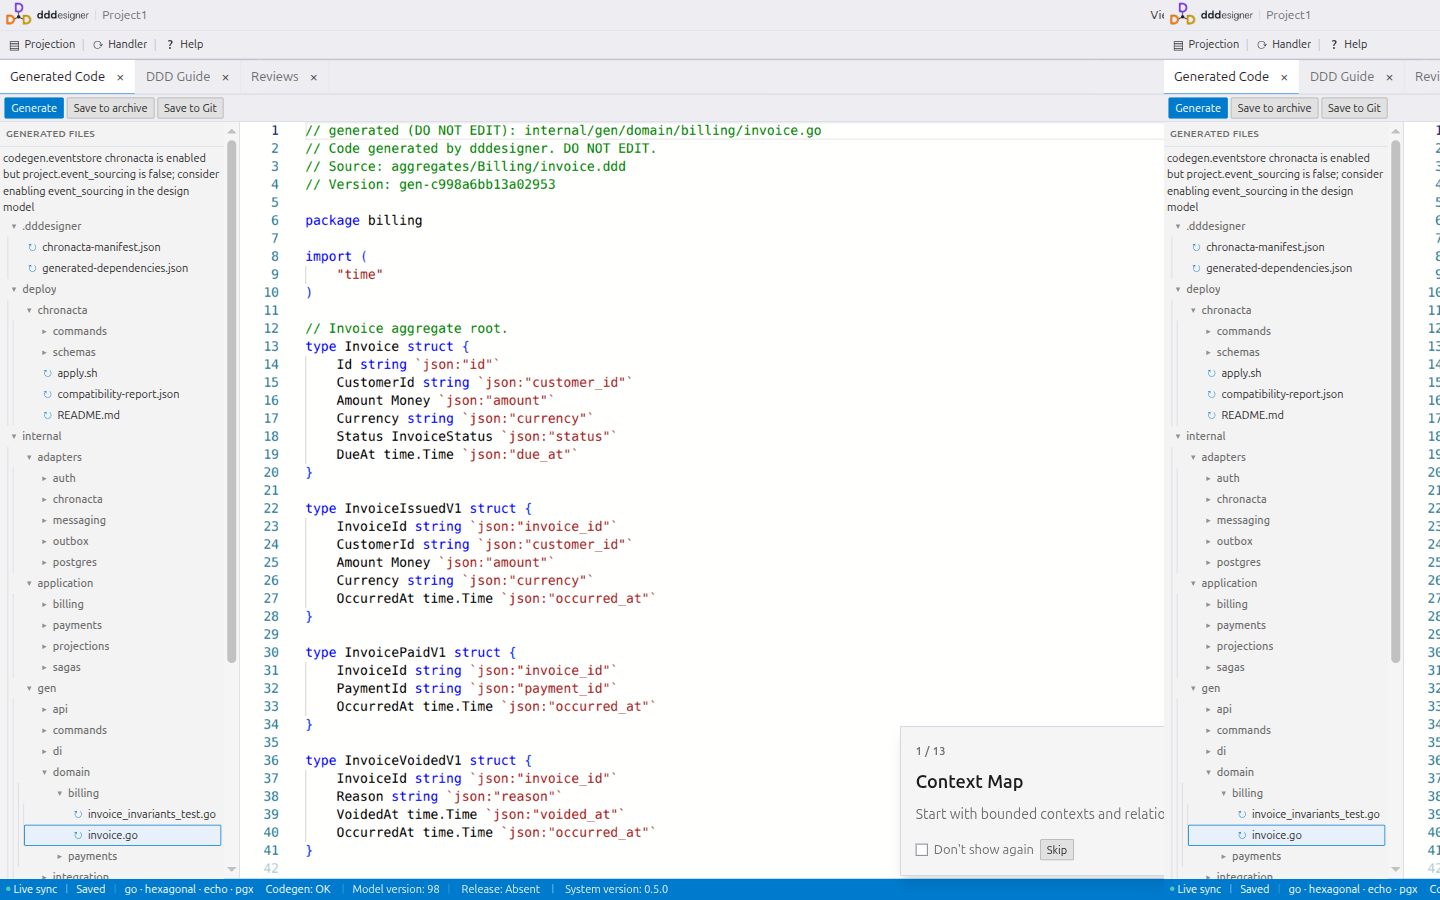Close the DDD Guide tab in the right window
This screenshot has height=900, width=1440.
click(1389, 77)
